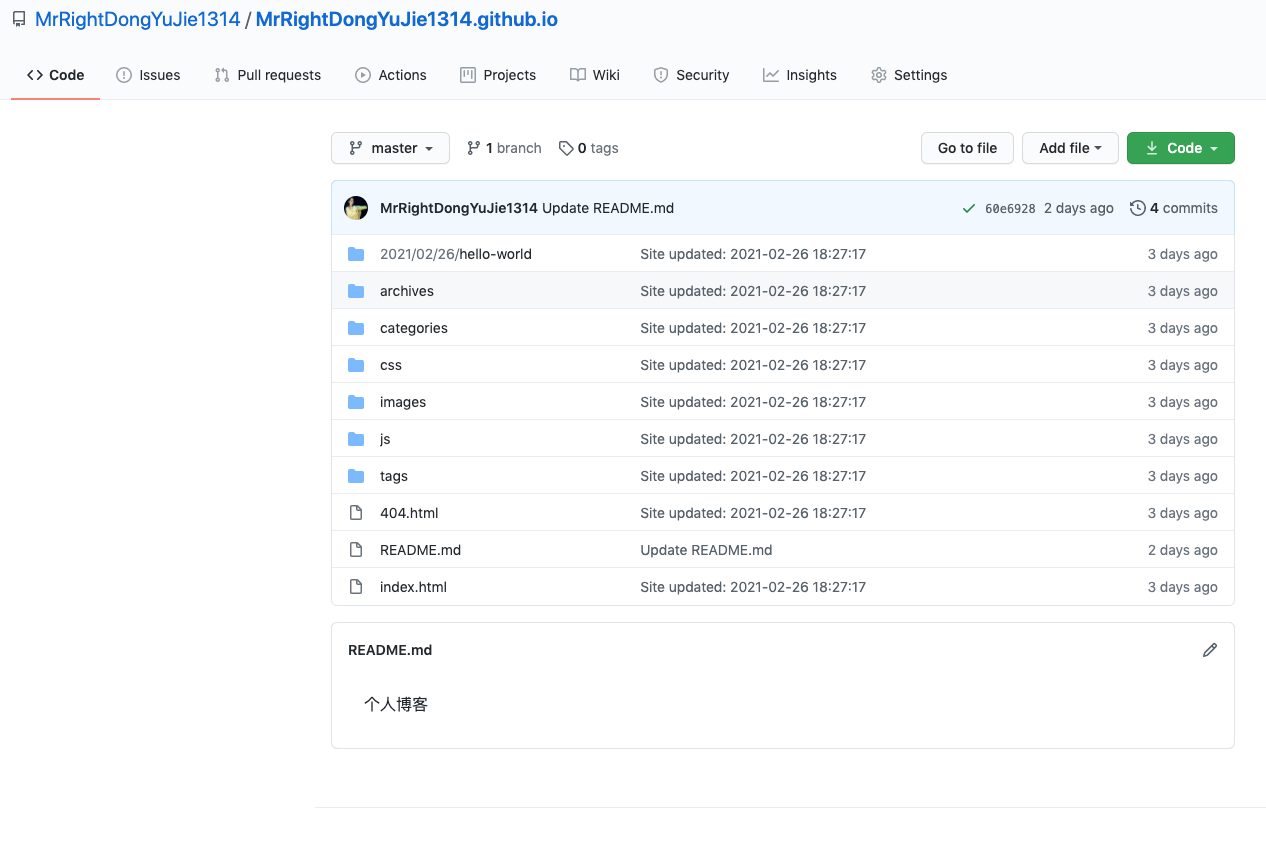Screen dimensions: 1266x841
Task: Click folder icon of the tags row
Action: click(x=356, y=476)
